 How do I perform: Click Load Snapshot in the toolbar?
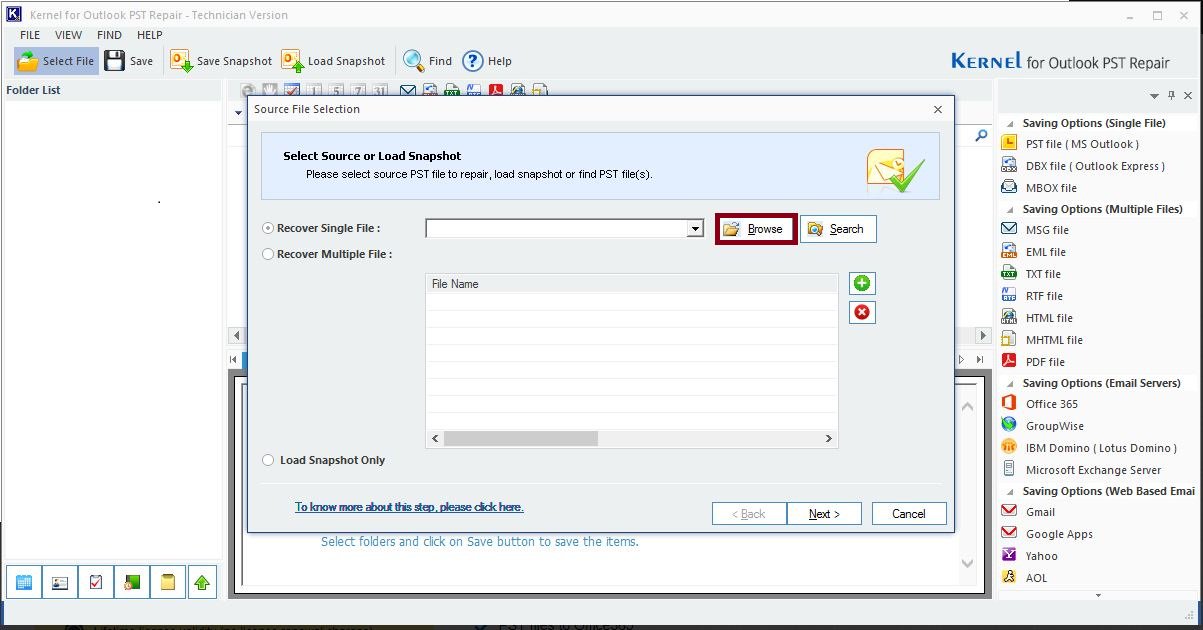(x=333, y=61)
